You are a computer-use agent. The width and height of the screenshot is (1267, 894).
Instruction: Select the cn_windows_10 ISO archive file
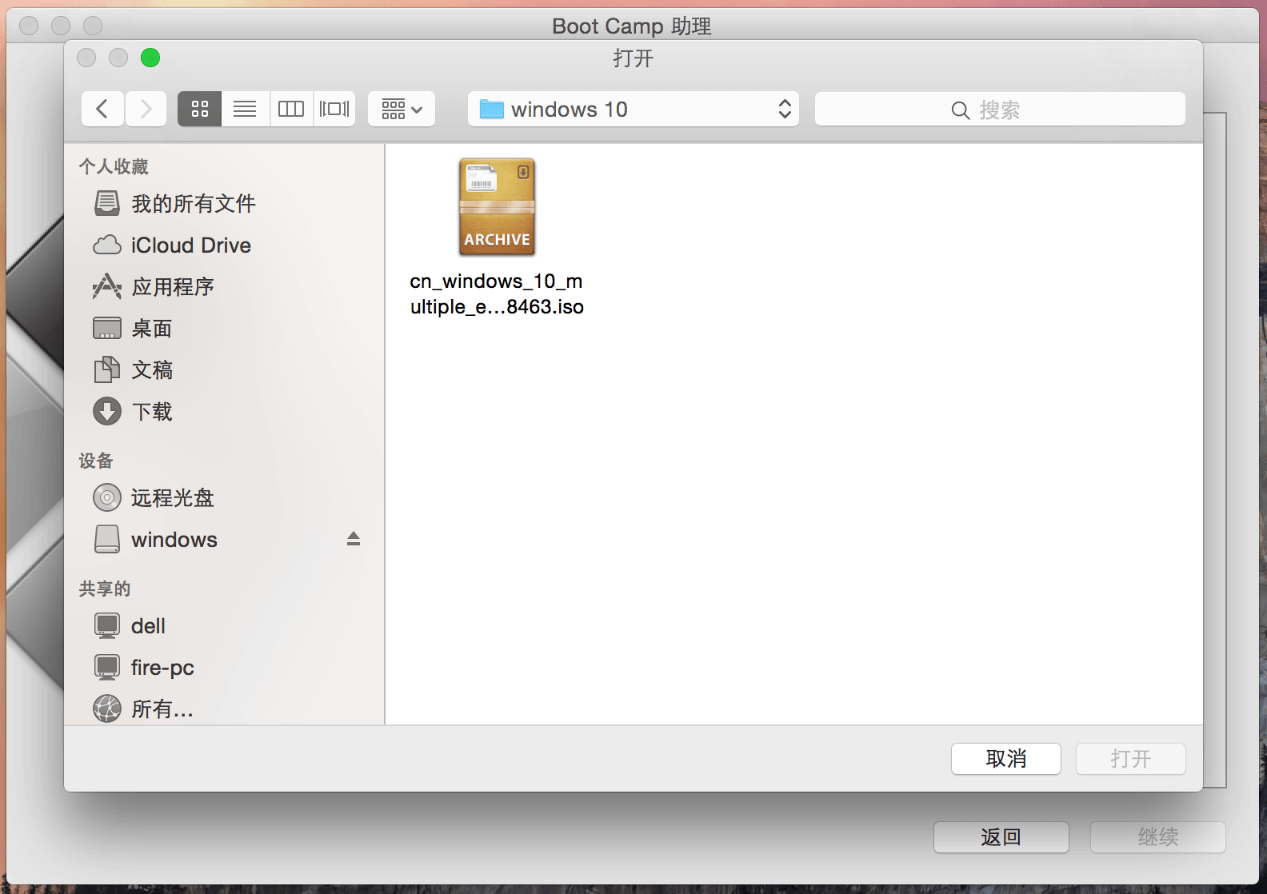[497, 208]
